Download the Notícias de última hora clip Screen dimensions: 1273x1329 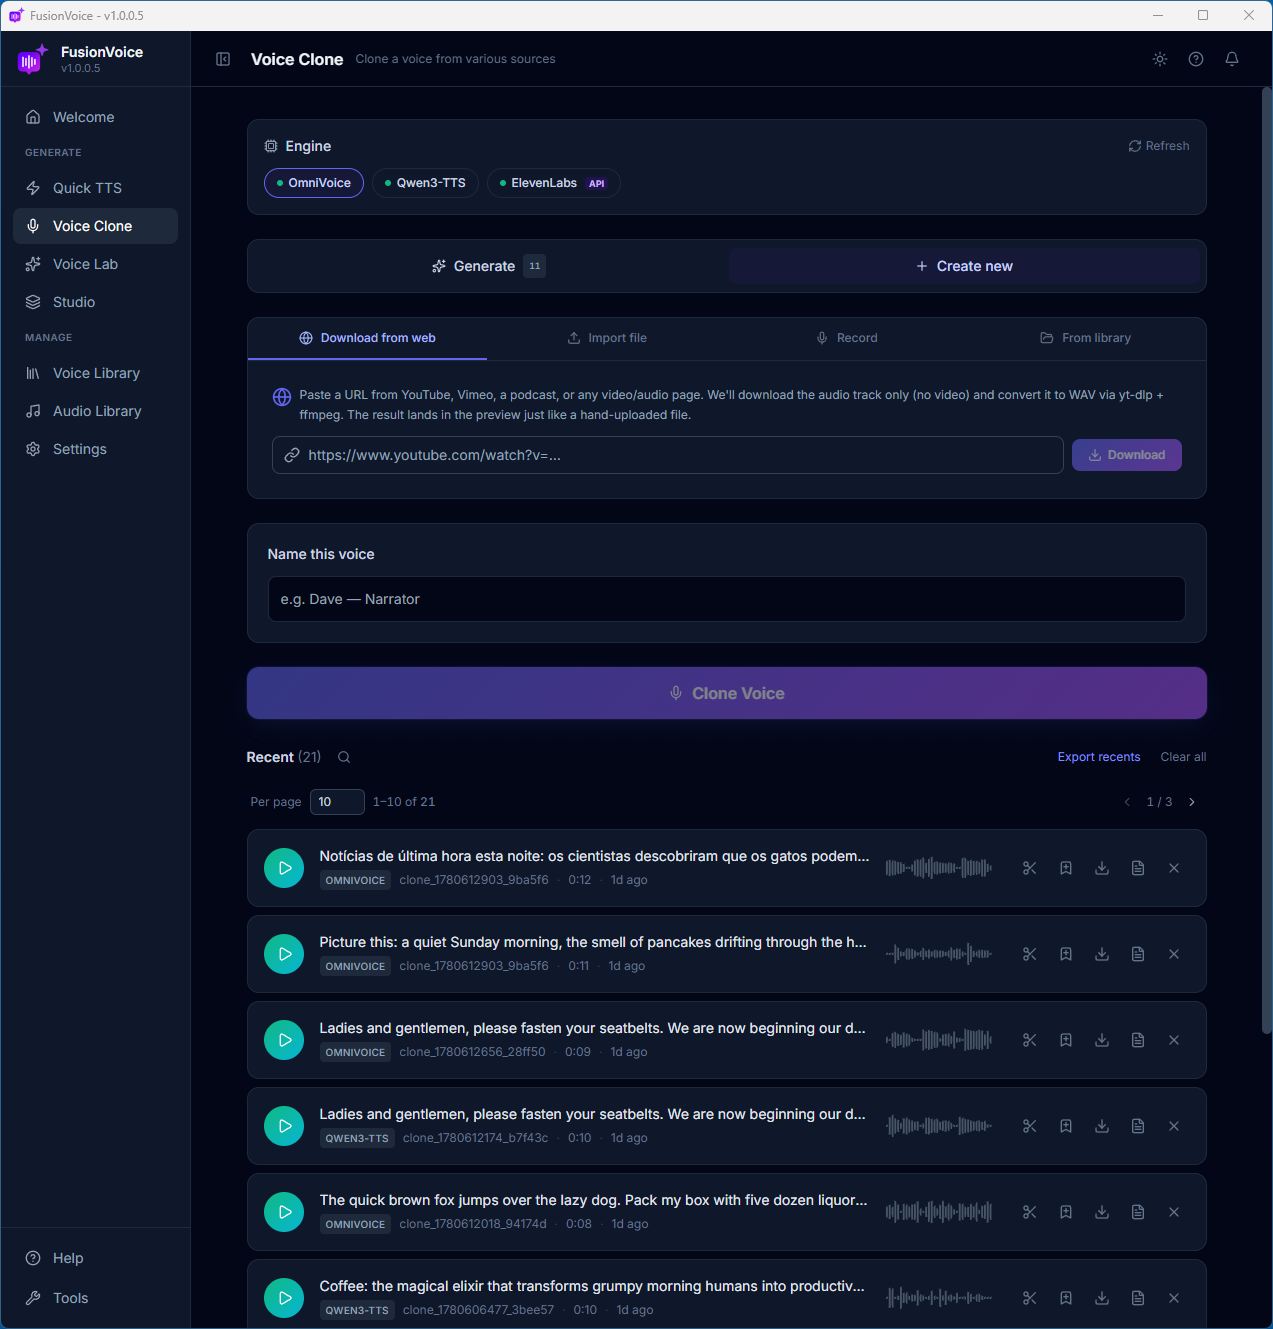point(1102,868)
